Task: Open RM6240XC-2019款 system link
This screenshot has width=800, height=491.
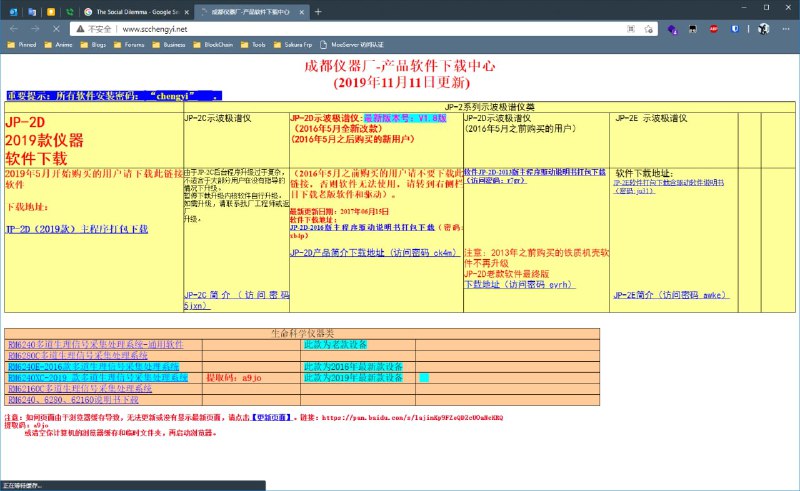Action: point(98,378)
